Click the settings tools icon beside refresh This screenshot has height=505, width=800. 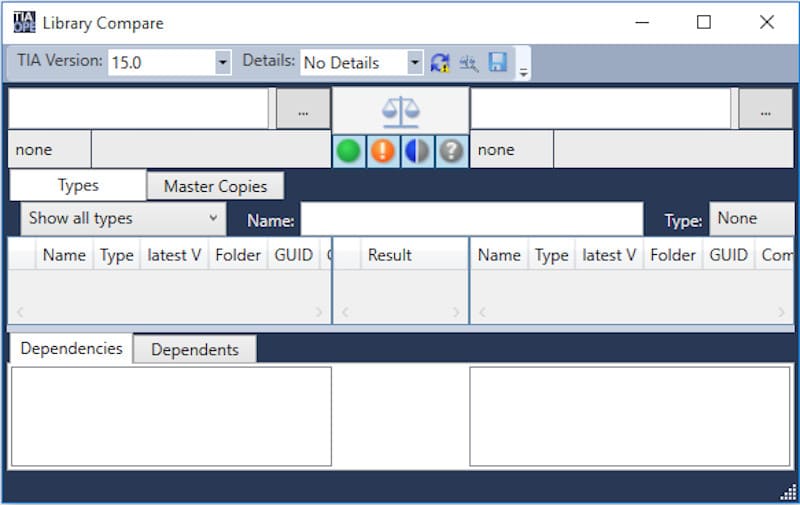click(468, 63)
